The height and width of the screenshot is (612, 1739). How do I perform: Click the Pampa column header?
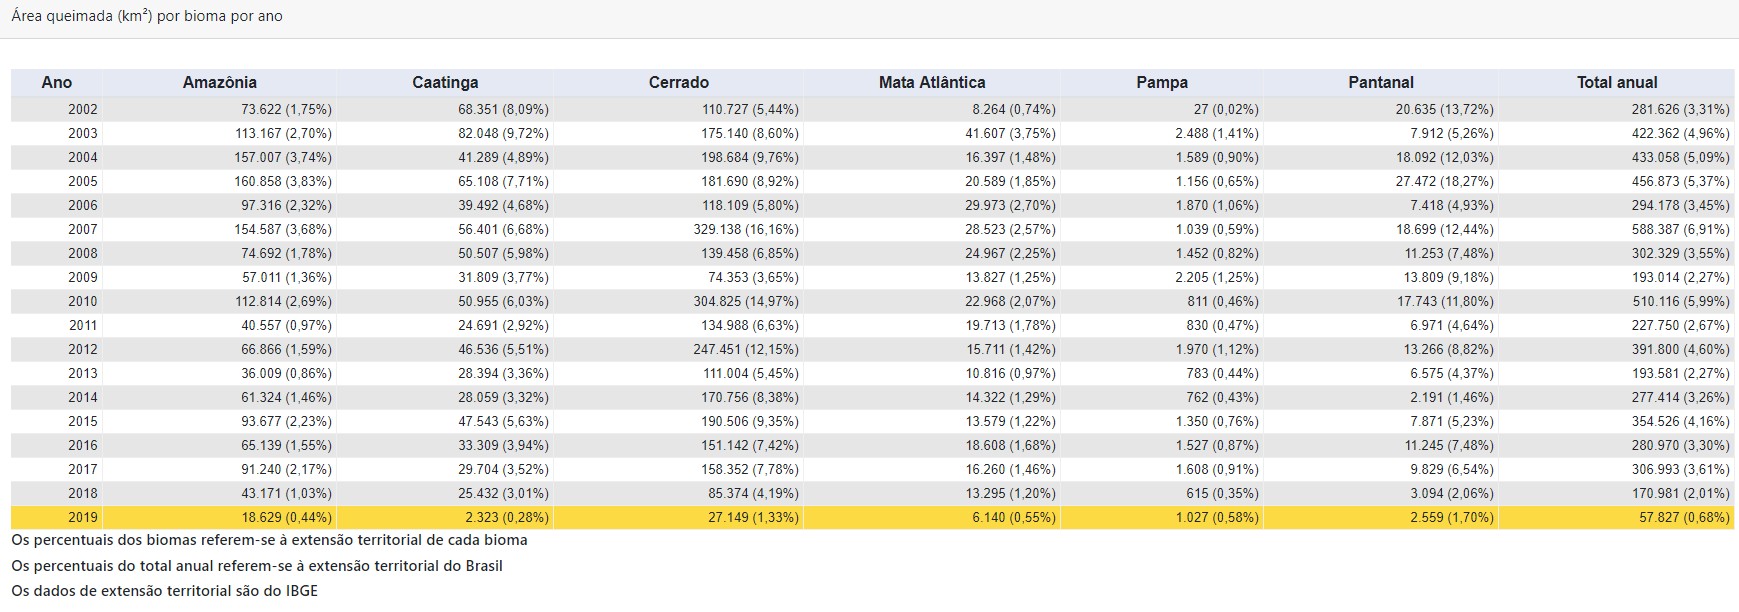point(1162,83)
